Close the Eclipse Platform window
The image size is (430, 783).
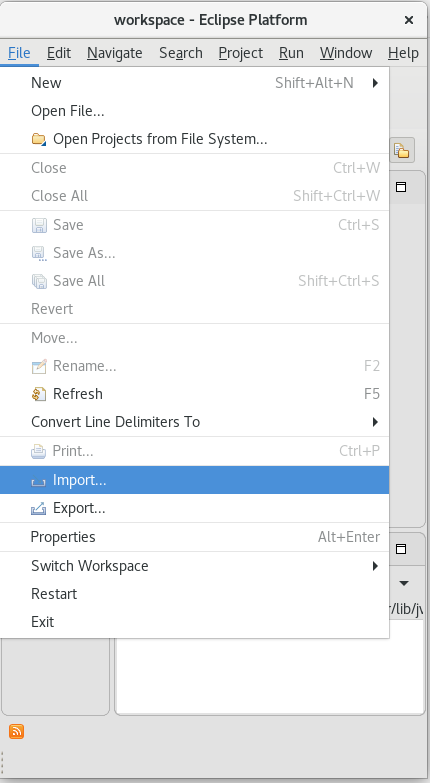point(409,20)
